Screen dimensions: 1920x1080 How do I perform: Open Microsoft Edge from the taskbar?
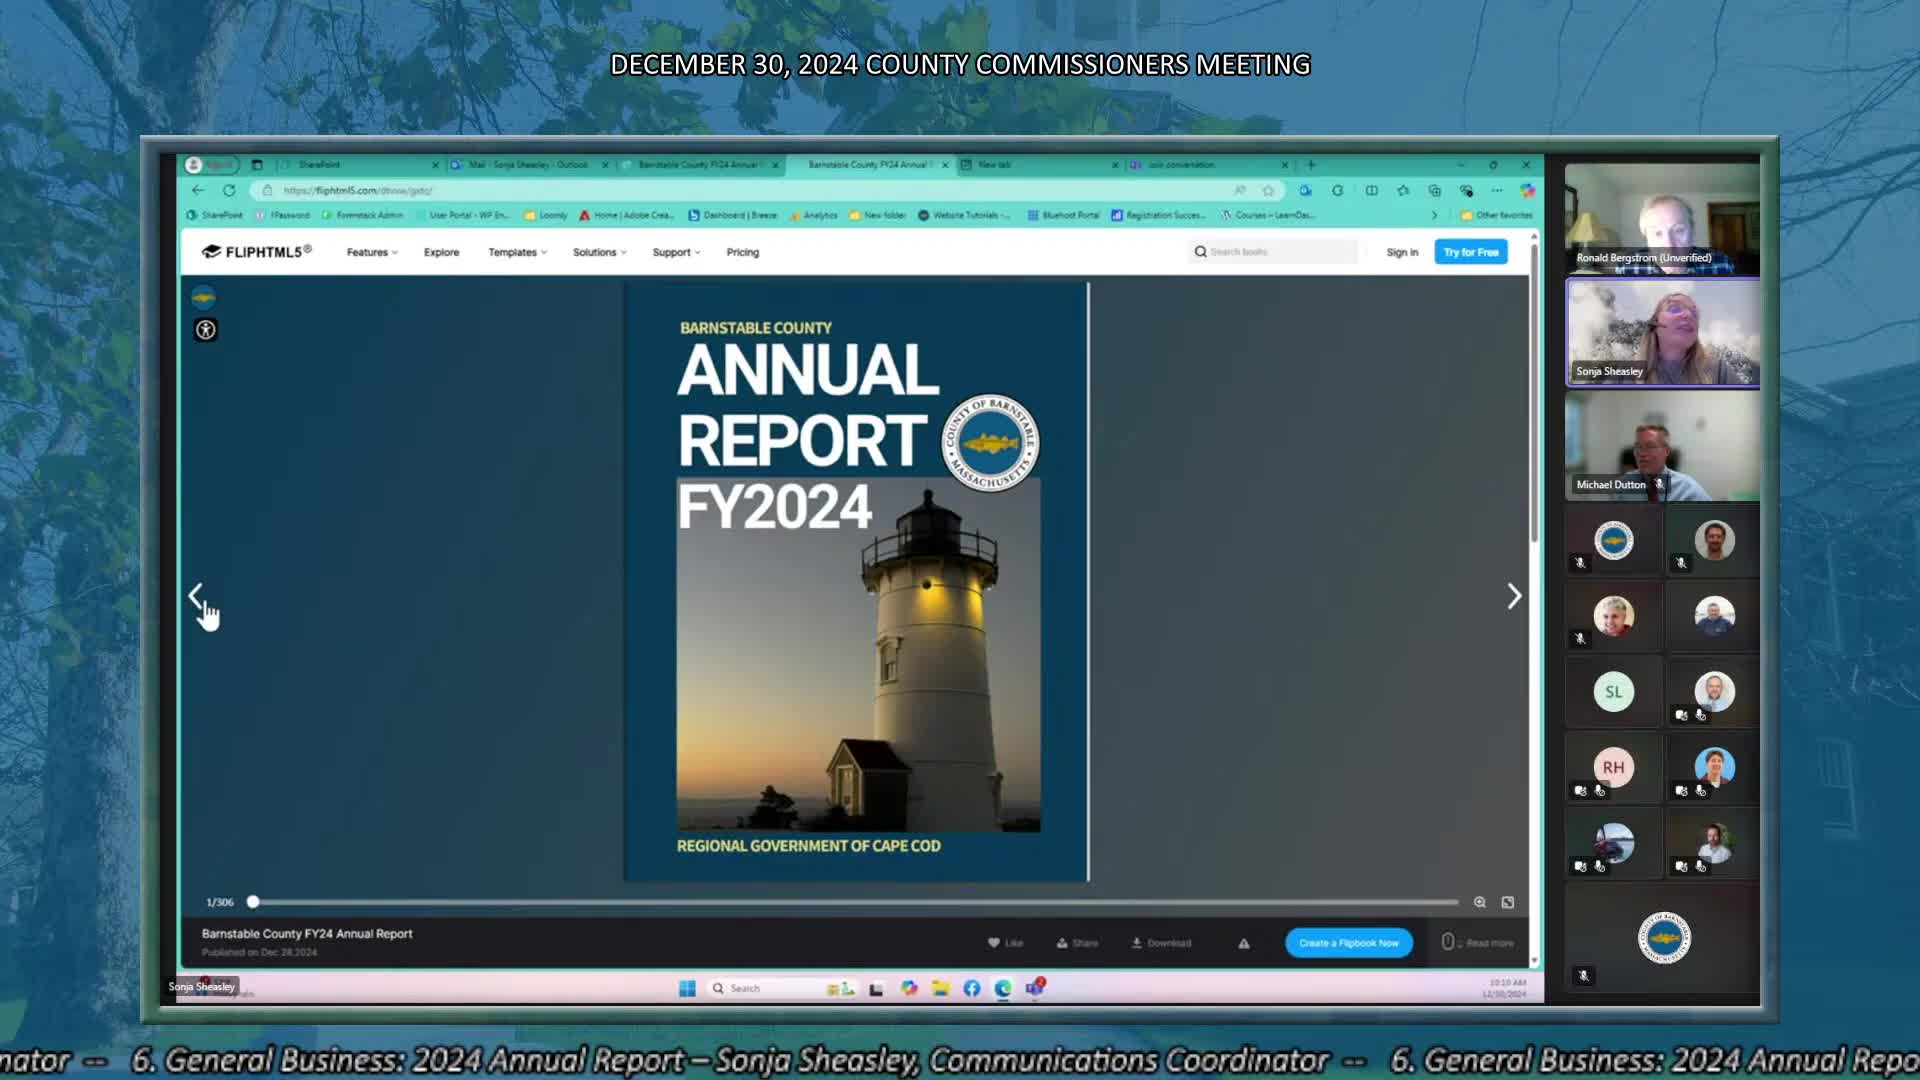tap(1003, 988)
